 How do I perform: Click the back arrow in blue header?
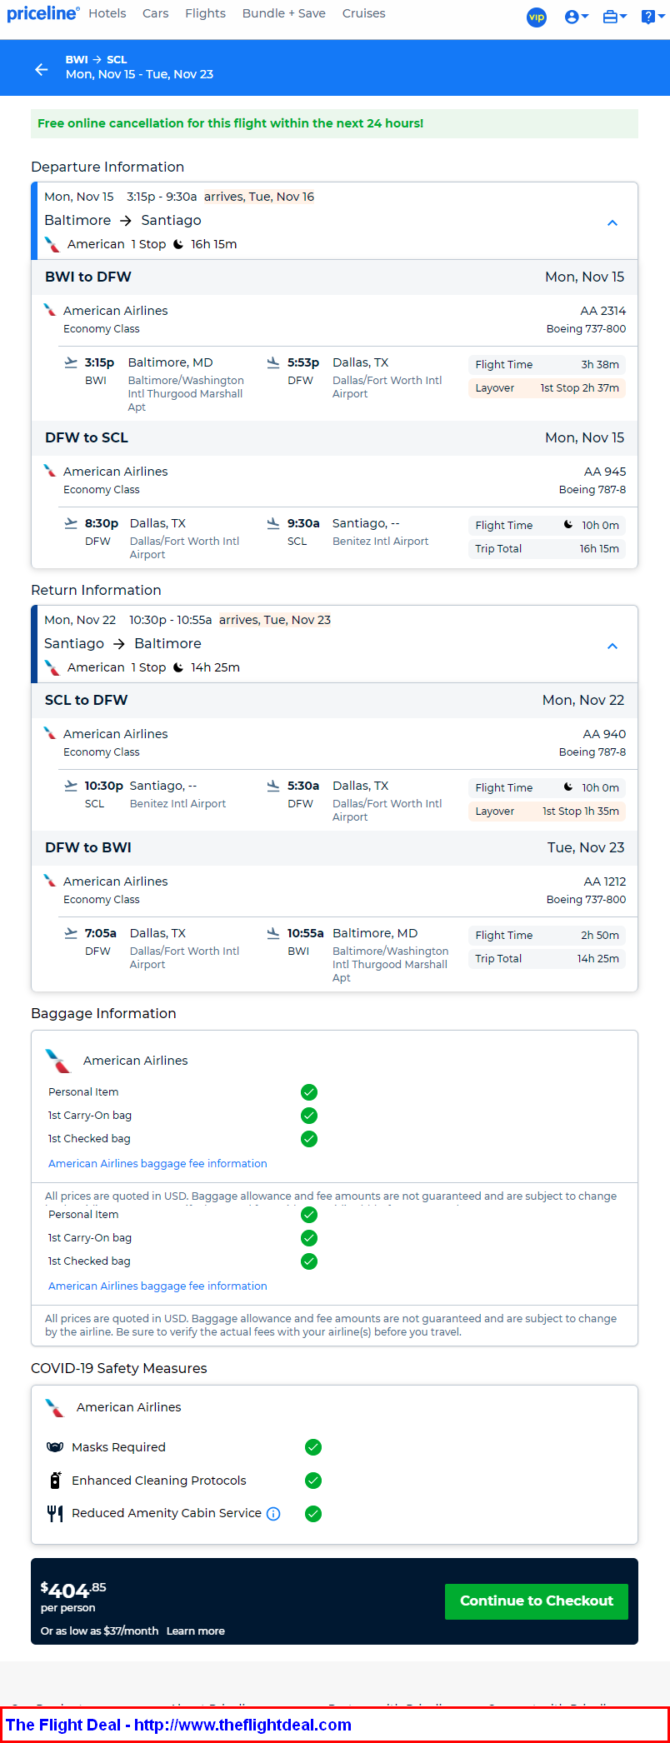click(41, 69)
